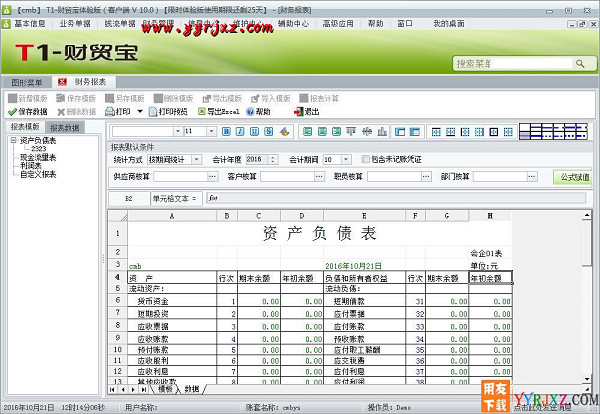Align cell text center
Viewport: 600px width, 414px height.
[x=322, y=132]
